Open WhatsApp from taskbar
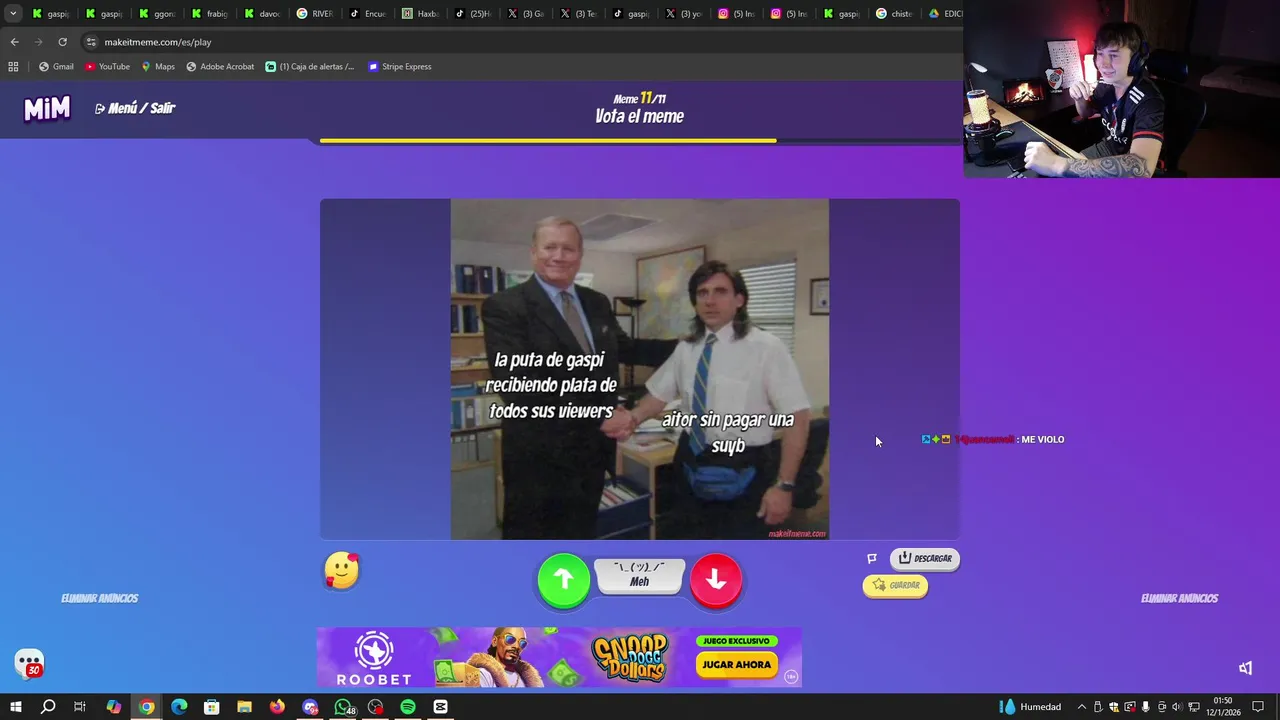 [x=343, y=707]
